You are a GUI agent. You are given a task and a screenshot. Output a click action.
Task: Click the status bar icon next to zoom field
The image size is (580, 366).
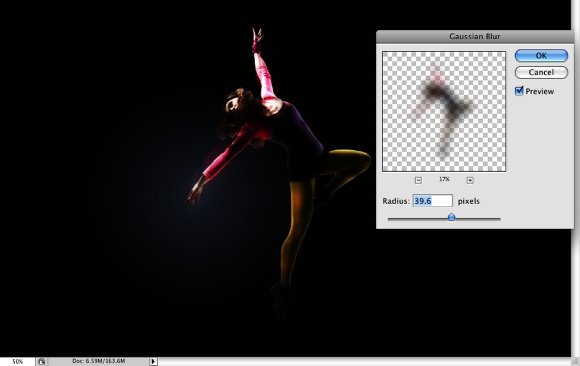[41, 362]
